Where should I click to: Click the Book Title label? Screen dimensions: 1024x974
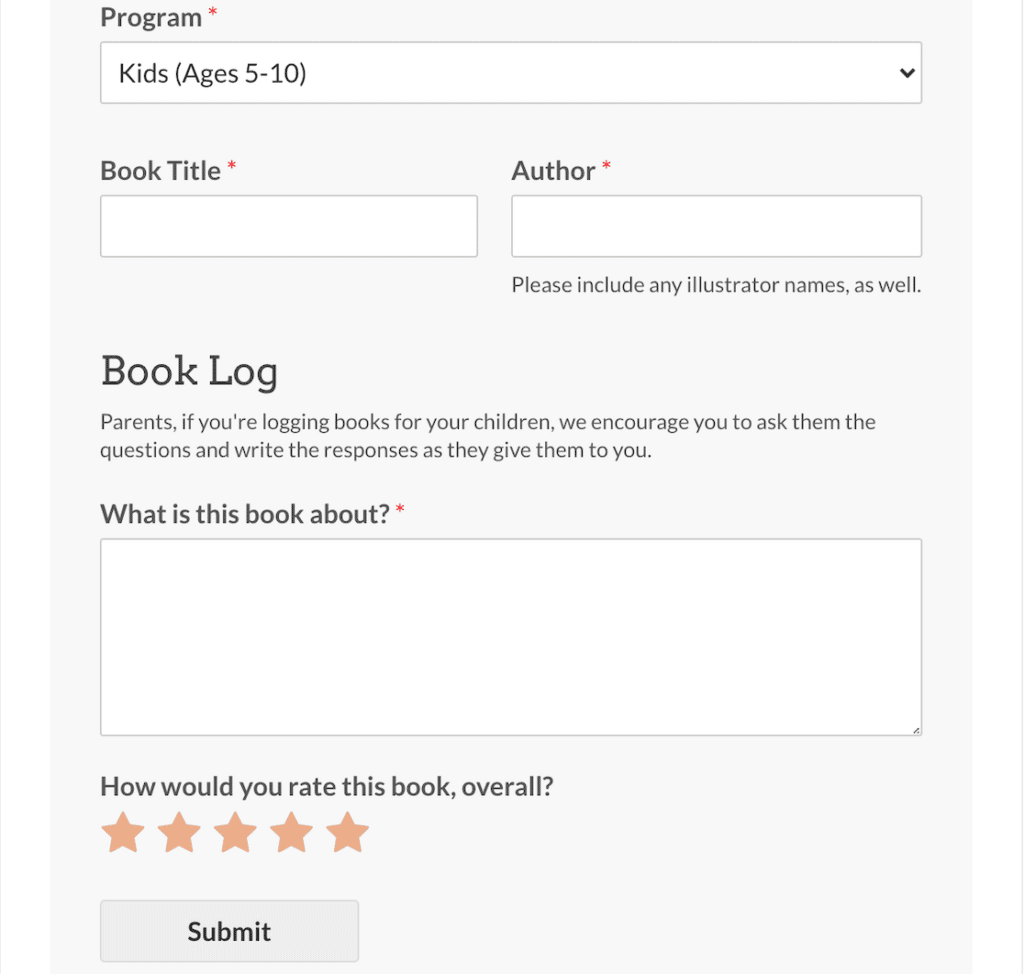tap(160, 171)
